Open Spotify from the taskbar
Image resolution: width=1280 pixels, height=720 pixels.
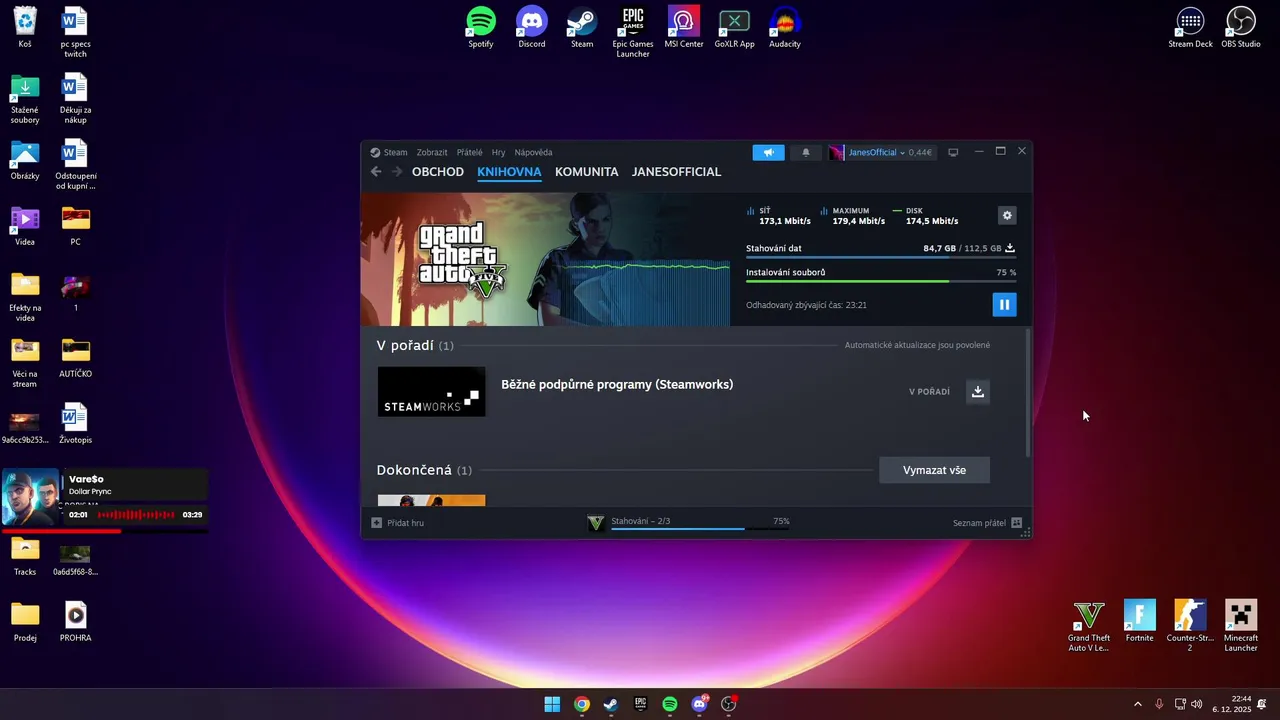click(670, 704)
